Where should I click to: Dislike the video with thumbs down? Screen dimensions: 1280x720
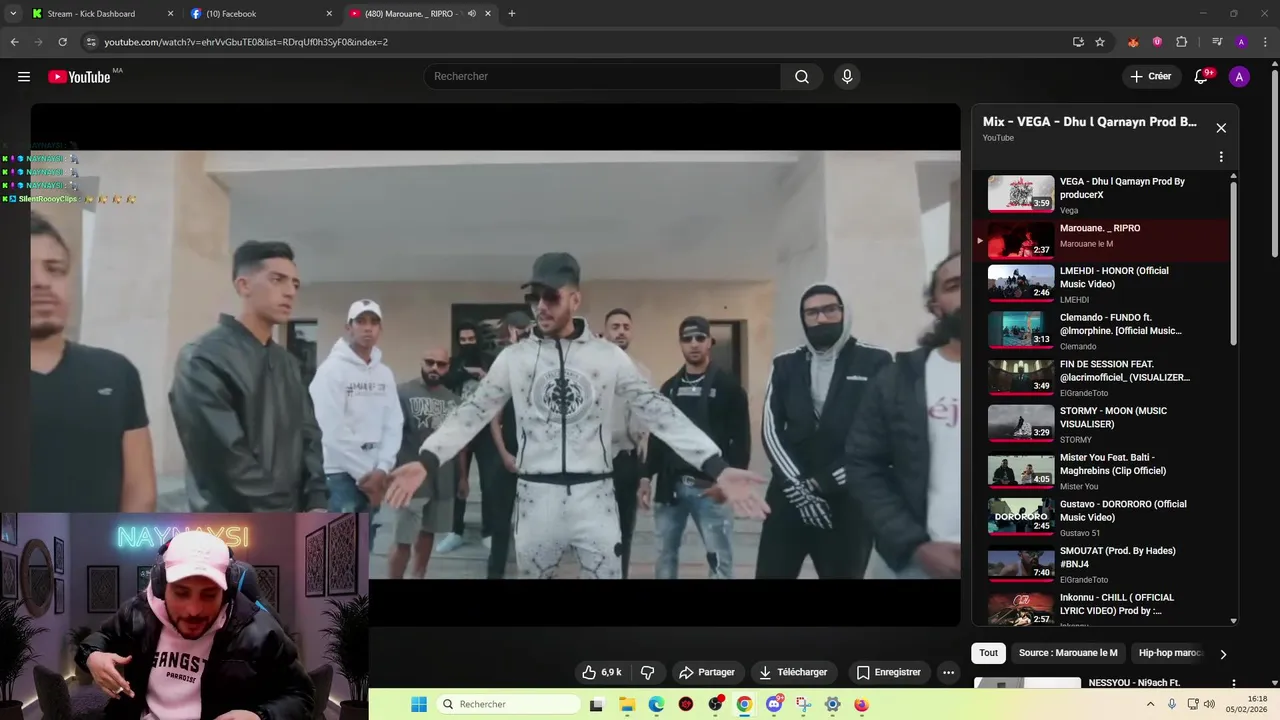pos(647,672)
